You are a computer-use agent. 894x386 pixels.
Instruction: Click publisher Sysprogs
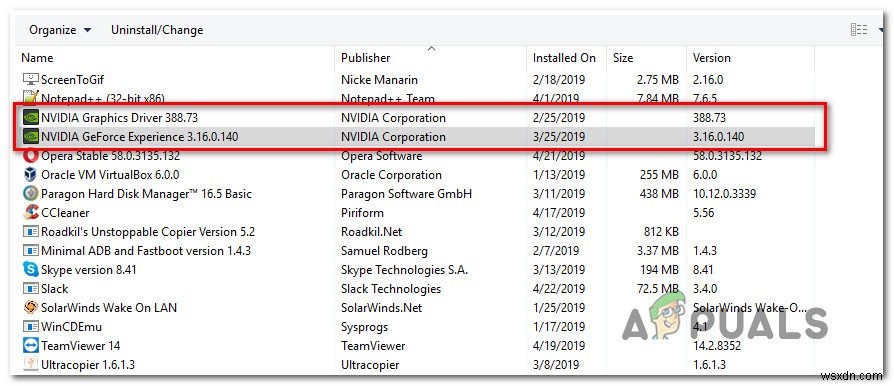[x=364, y=327]
